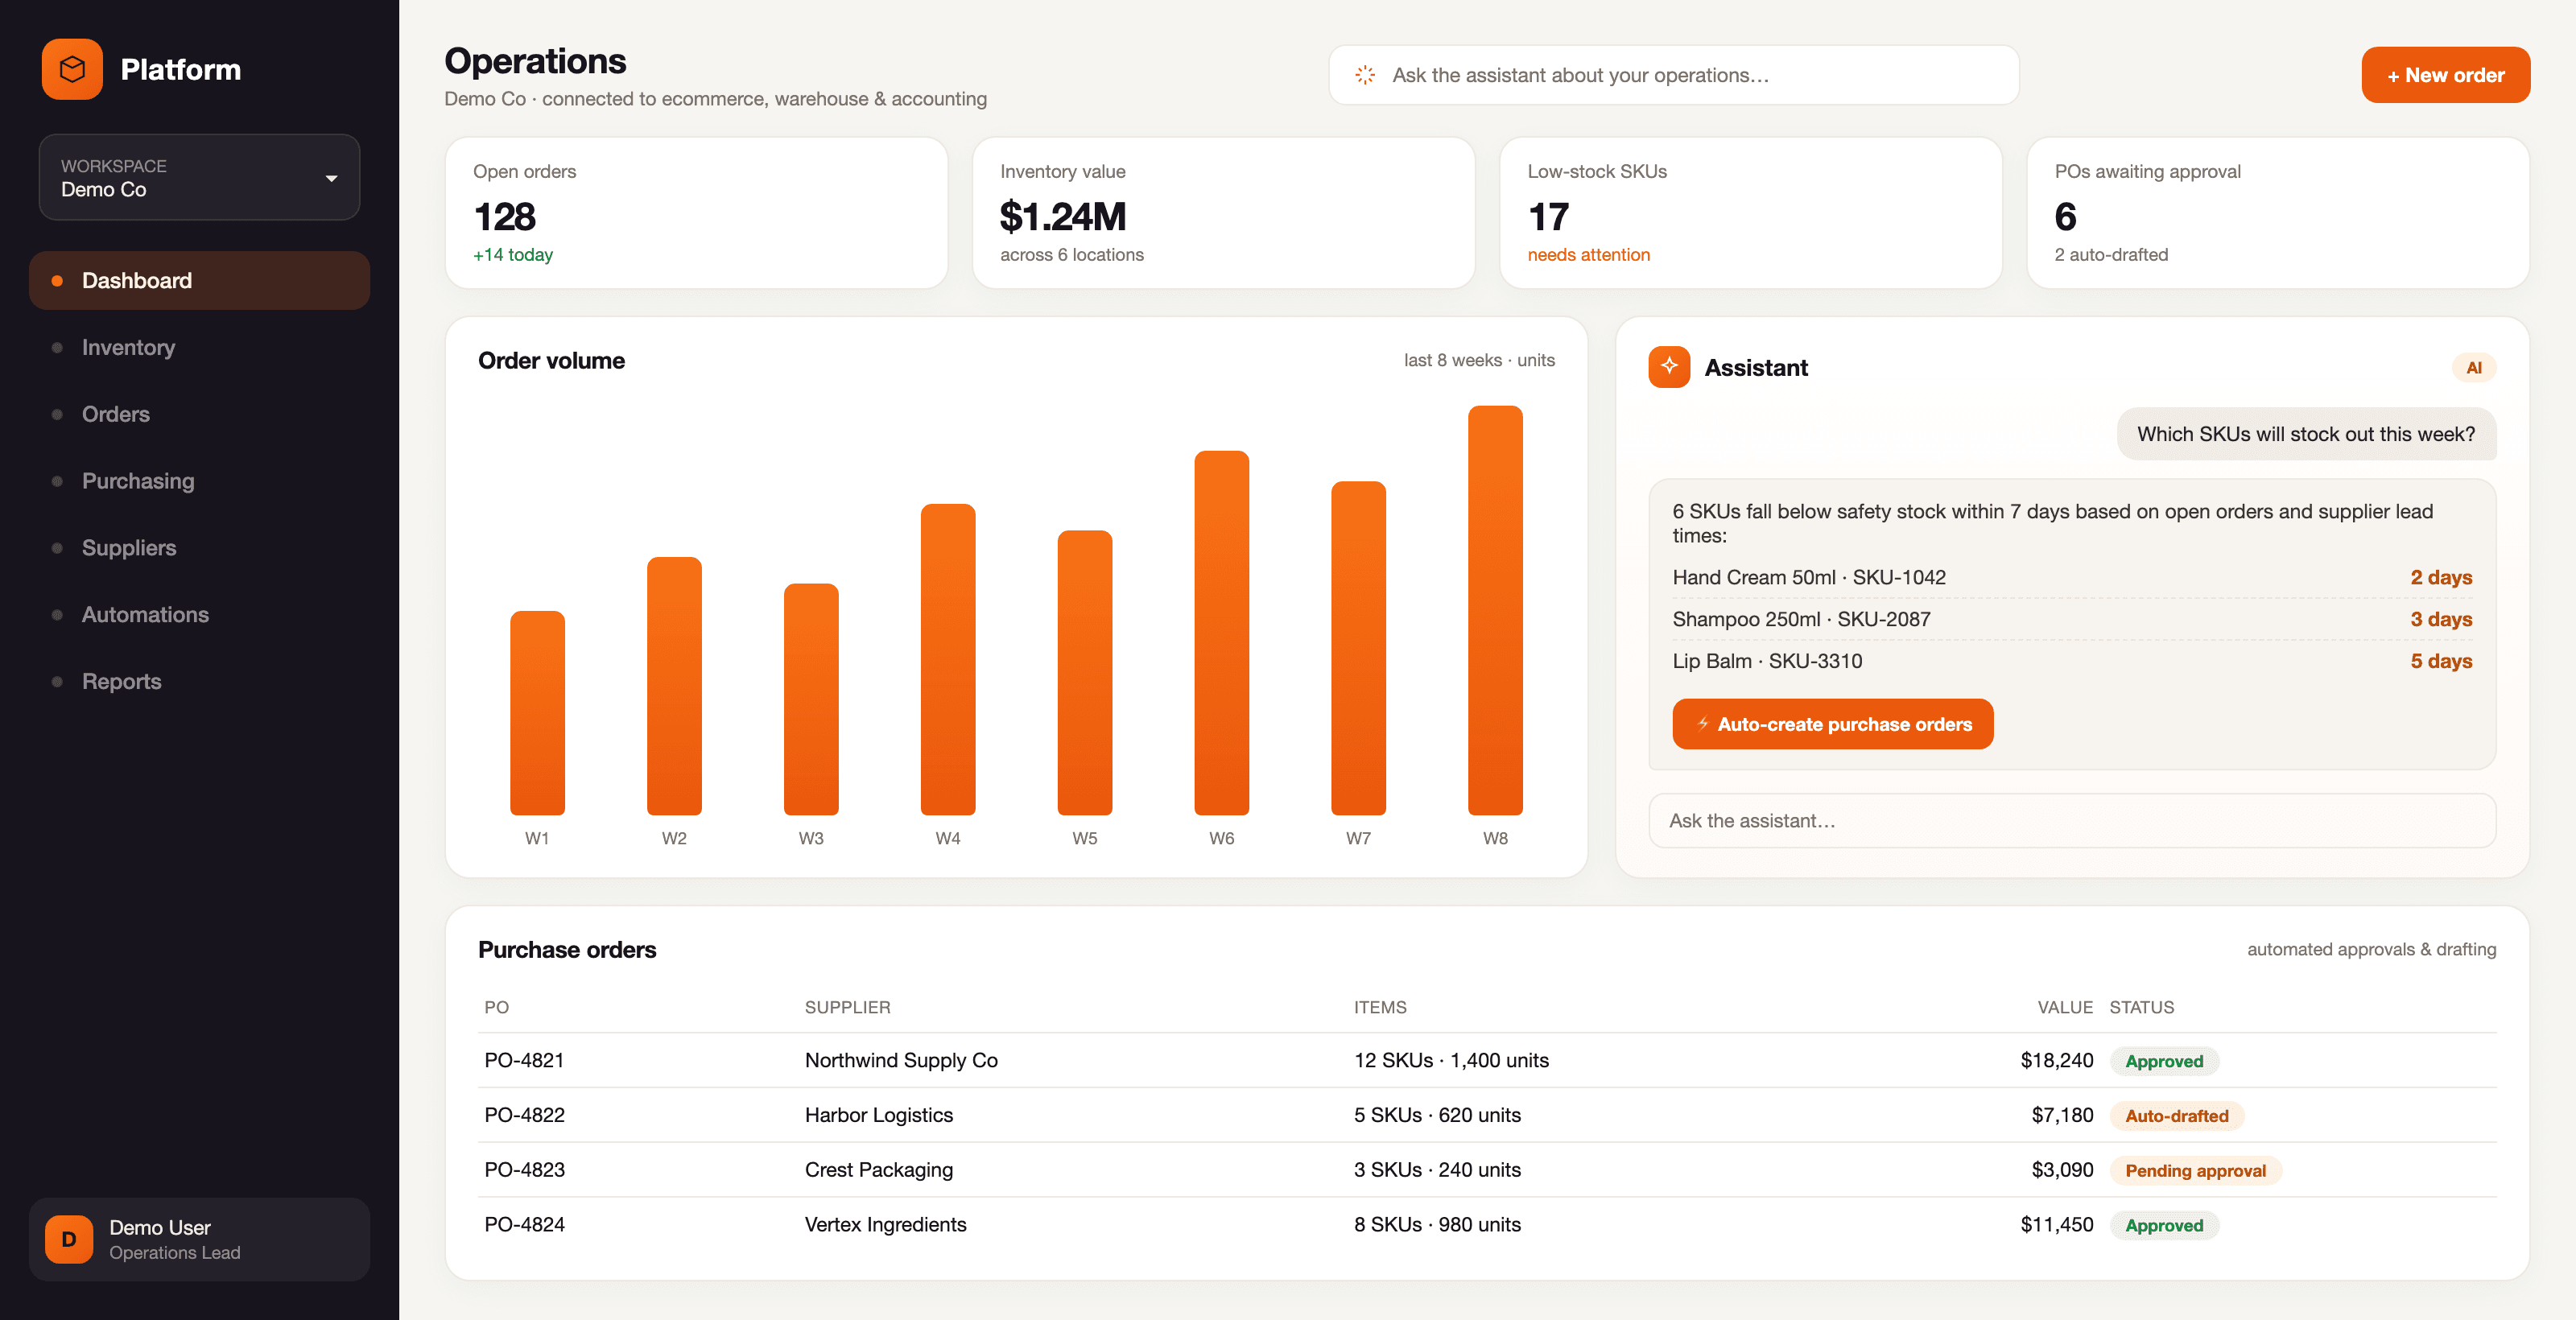Click the New order button
This screenshot has width=2576, height=1320.
pos(2445,75)
